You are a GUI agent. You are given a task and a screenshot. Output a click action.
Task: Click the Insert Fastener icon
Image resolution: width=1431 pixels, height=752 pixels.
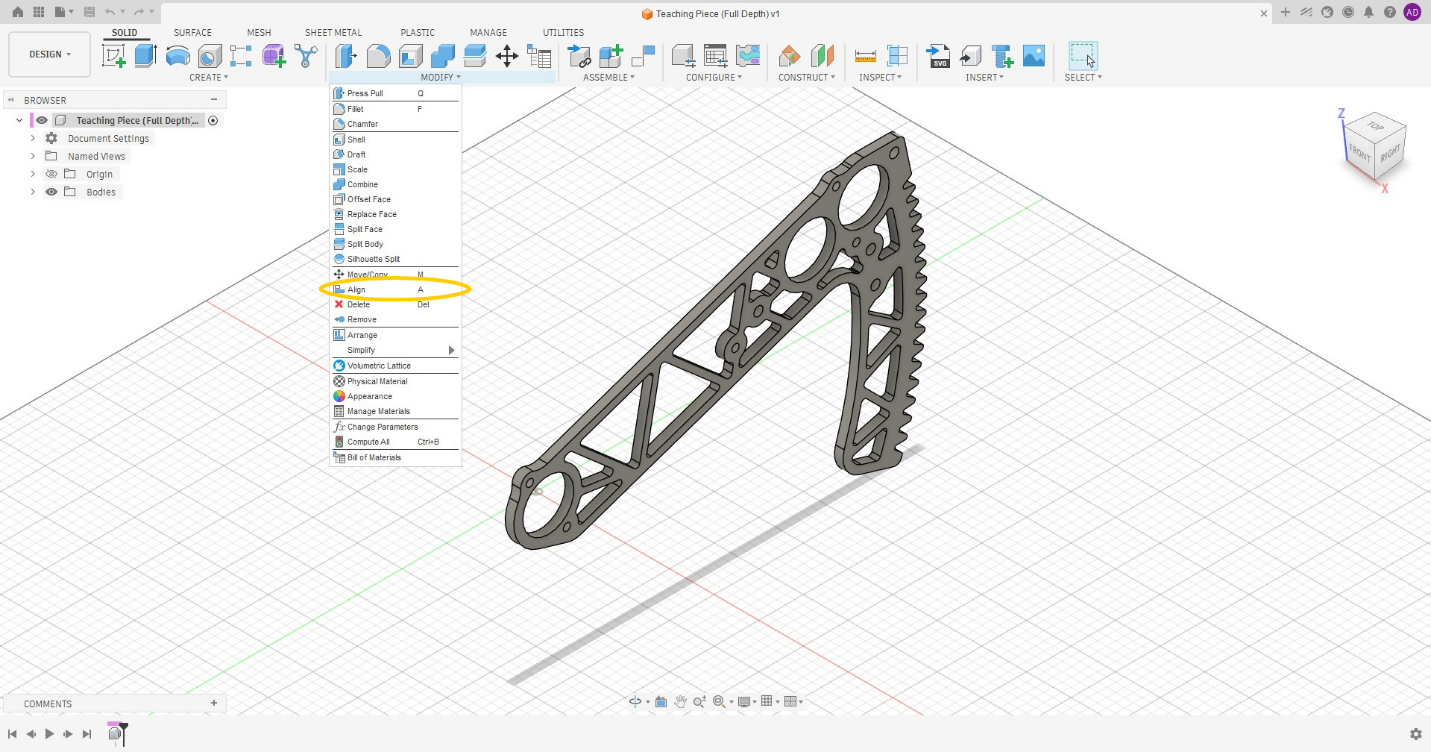pyautogui.click(x=1002, y=55)
